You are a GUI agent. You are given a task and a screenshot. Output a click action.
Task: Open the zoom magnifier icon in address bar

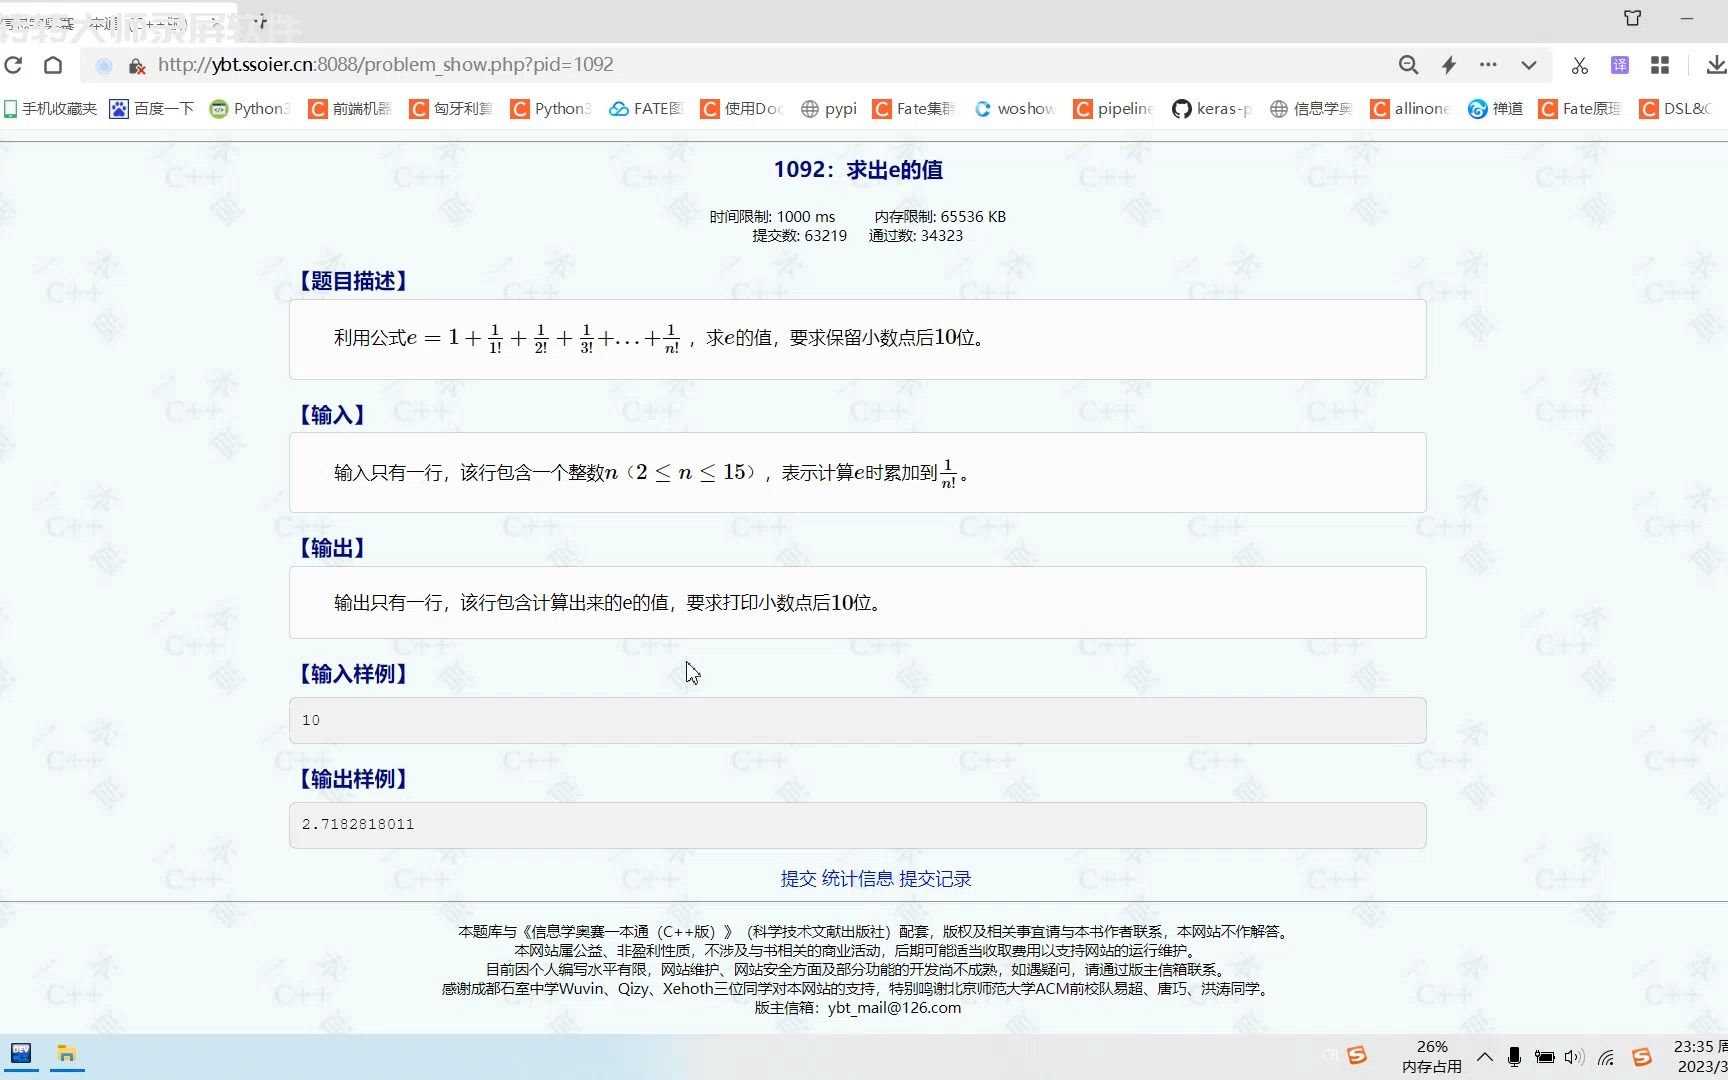click(1408, 65)
